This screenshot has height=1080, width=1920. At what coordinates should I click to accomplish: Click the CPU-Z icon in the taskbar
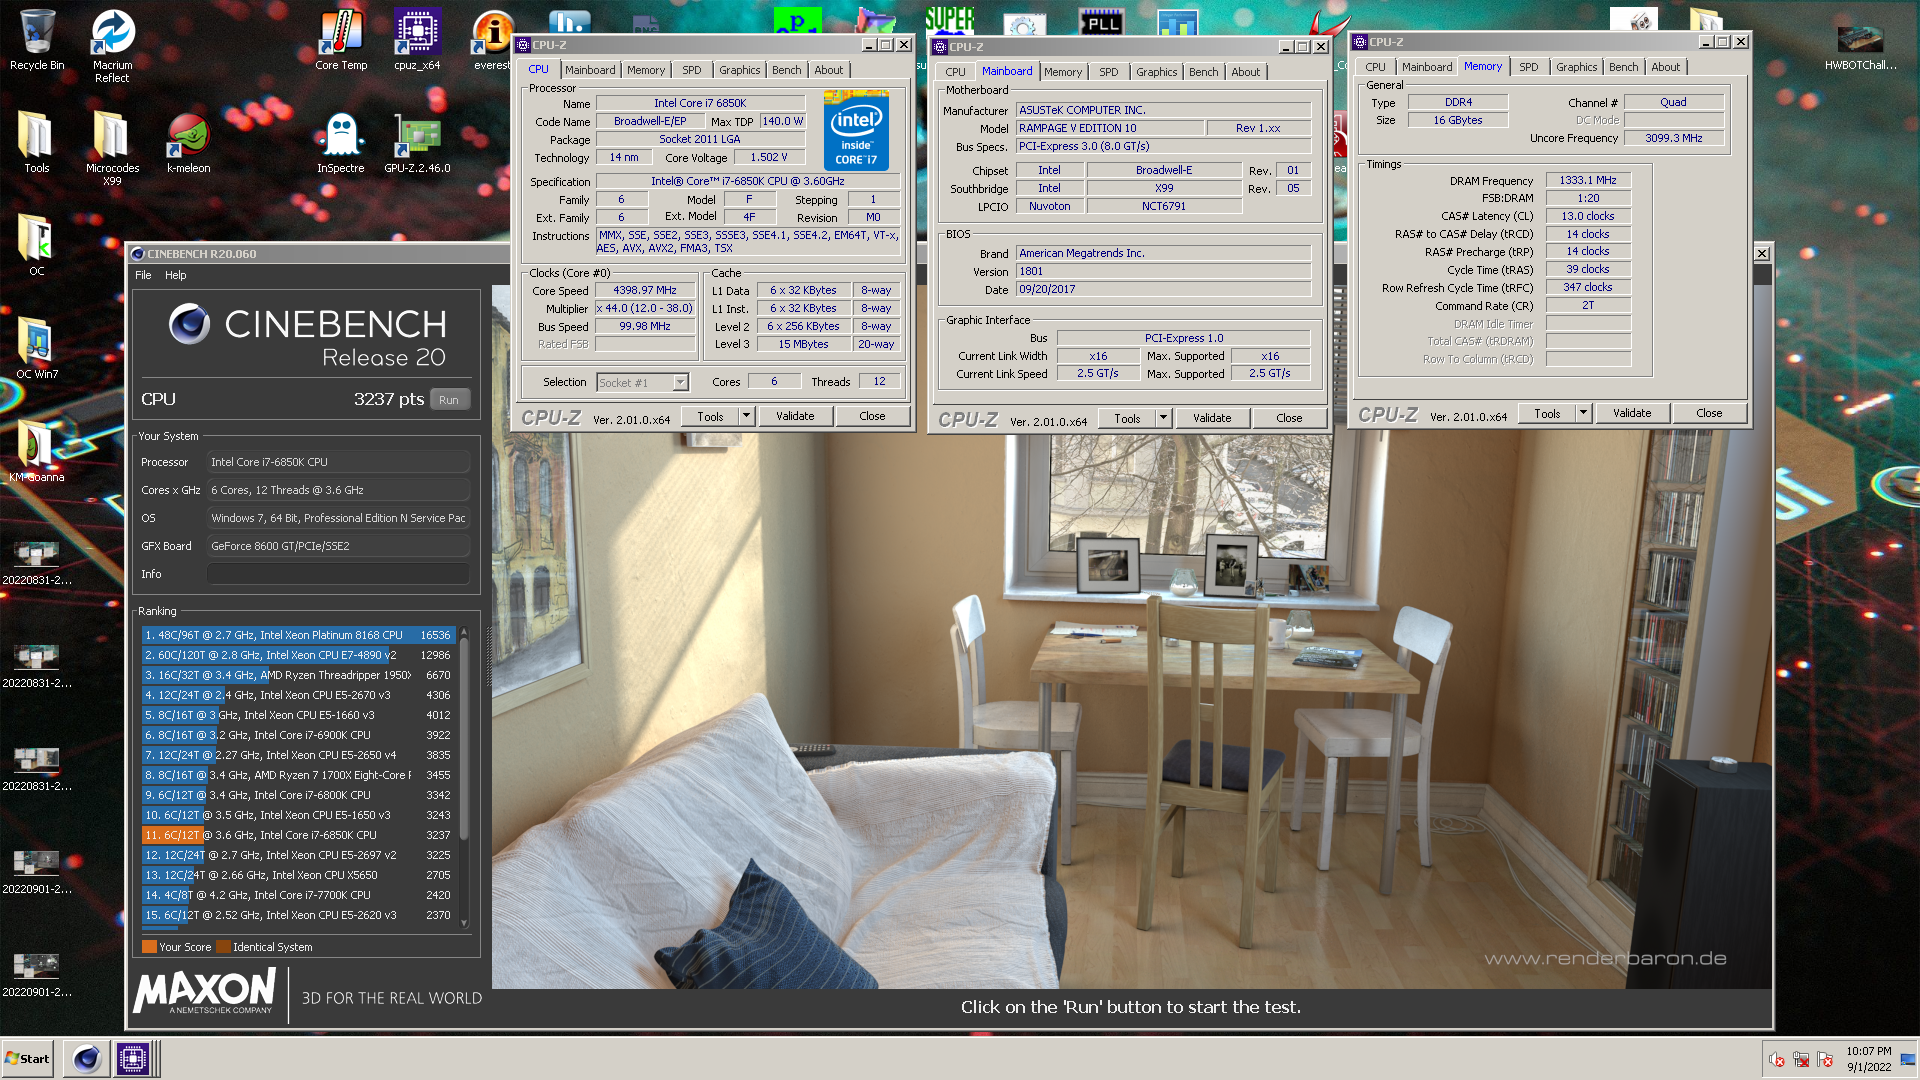pyautogui.click(x=132, y=1058)
